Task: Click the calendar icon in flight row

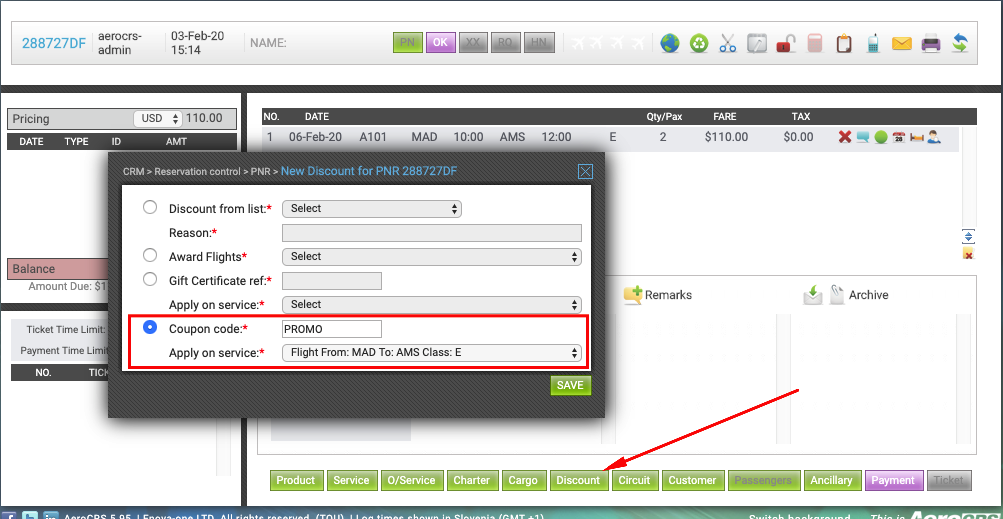Action: click(899, 137)
